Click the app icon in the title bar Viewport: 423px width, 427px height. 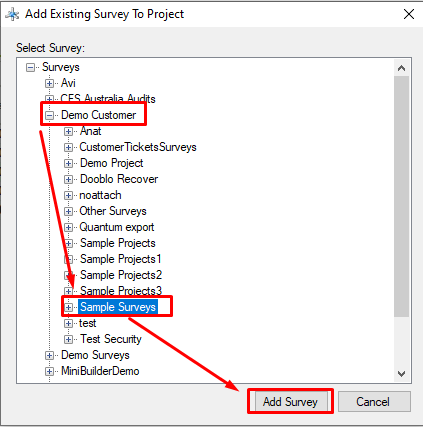click(x=12, y=14)
